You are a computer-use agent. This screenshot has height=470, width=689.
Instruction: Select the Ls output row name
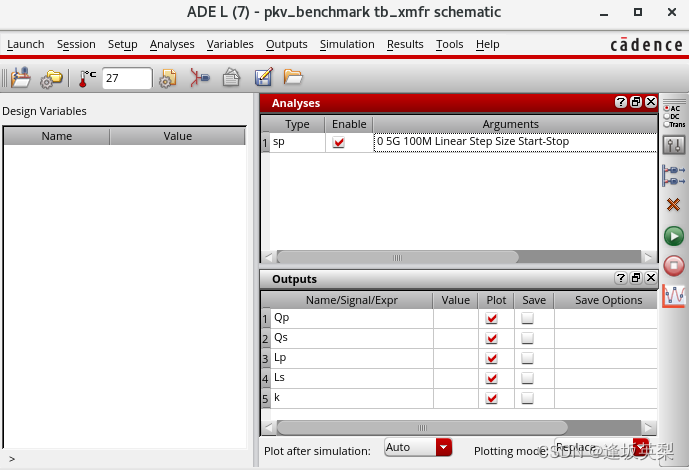click(352, 378)
